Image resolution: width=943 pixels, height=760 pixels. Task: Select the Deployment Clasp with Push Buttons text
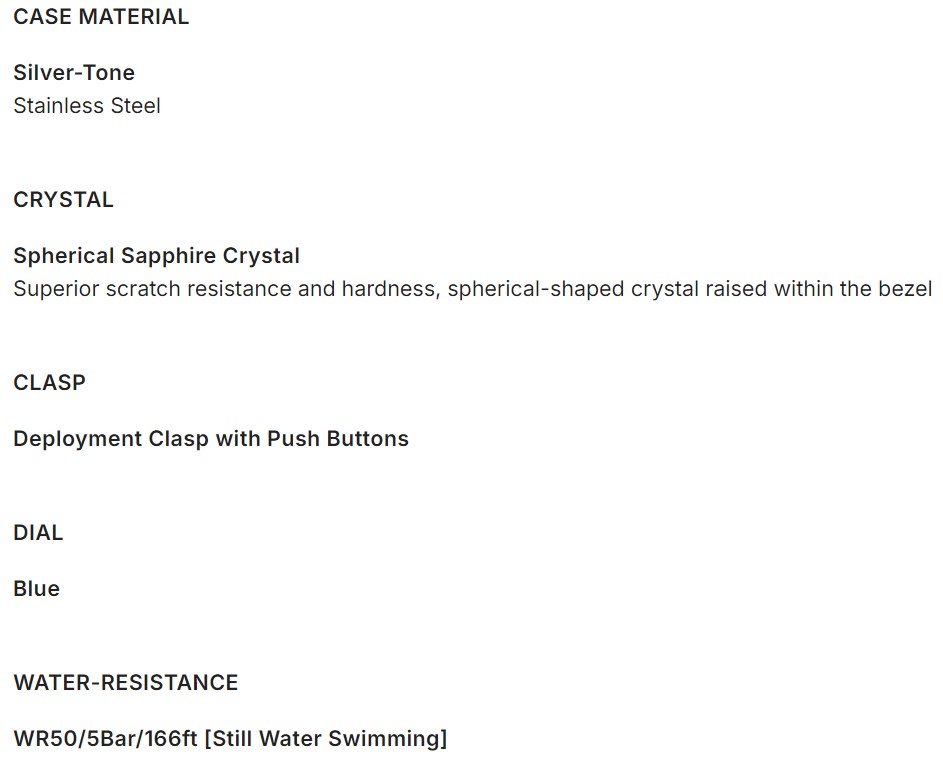click(x=211, y=439)
